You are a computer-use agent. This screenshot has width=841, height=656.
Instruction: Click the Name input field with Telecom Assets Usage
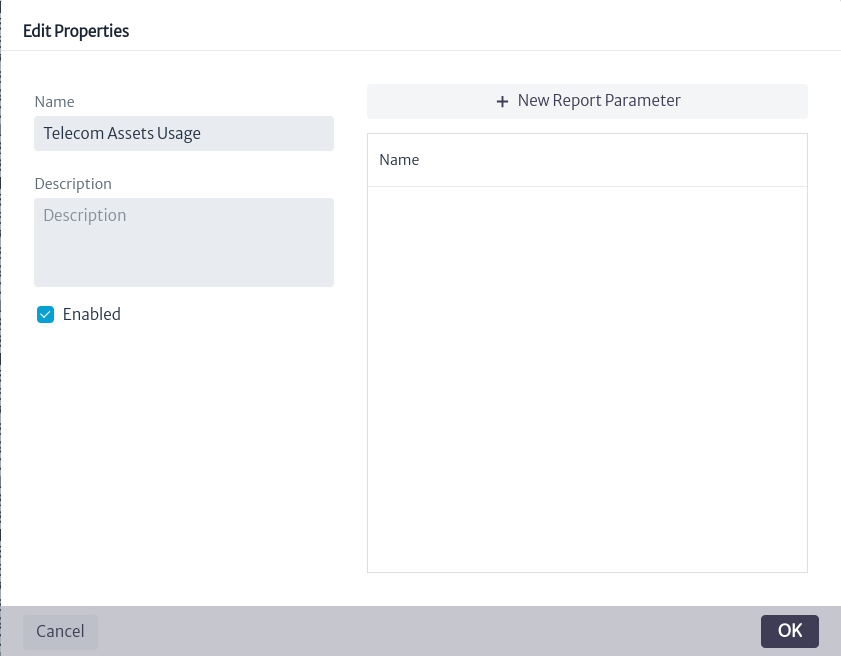click(184, 134)
